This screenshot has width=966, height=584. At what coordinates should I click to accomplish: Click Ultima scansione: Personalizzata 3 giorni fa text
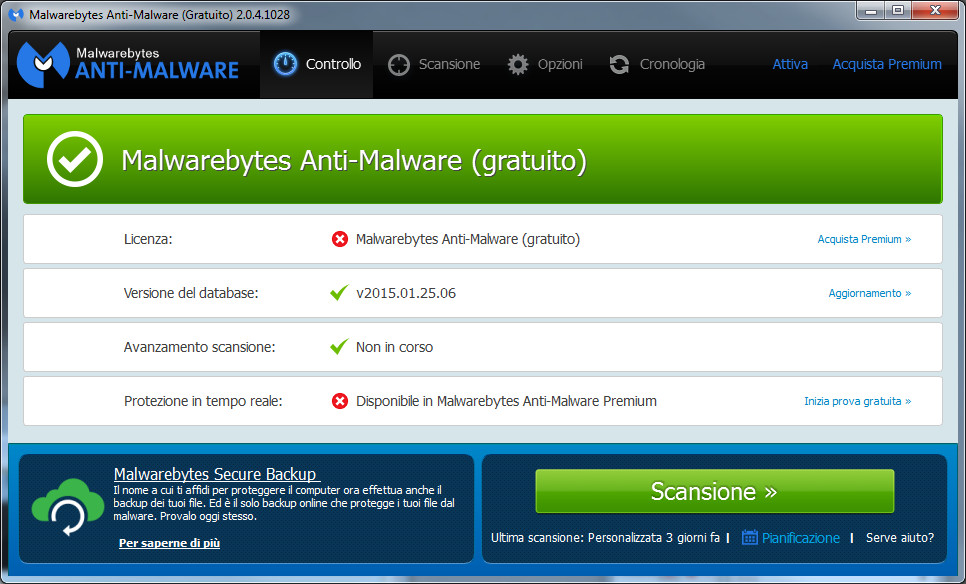pos(605,538)
